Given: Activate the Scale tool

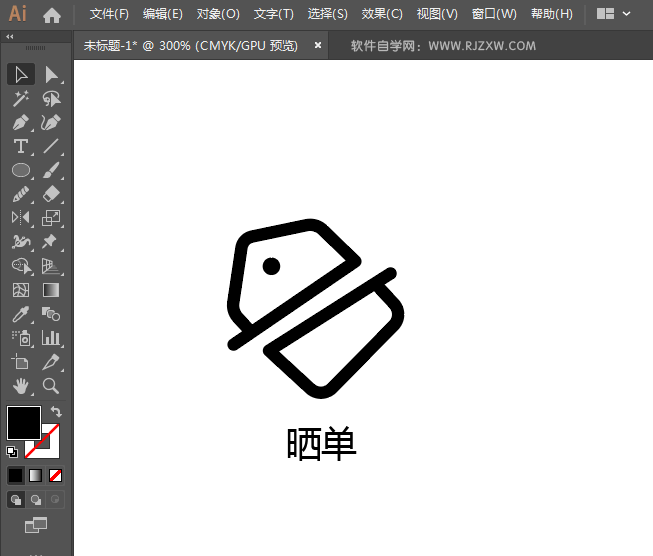Looking at the screenshot, I should tap(52, 218).
